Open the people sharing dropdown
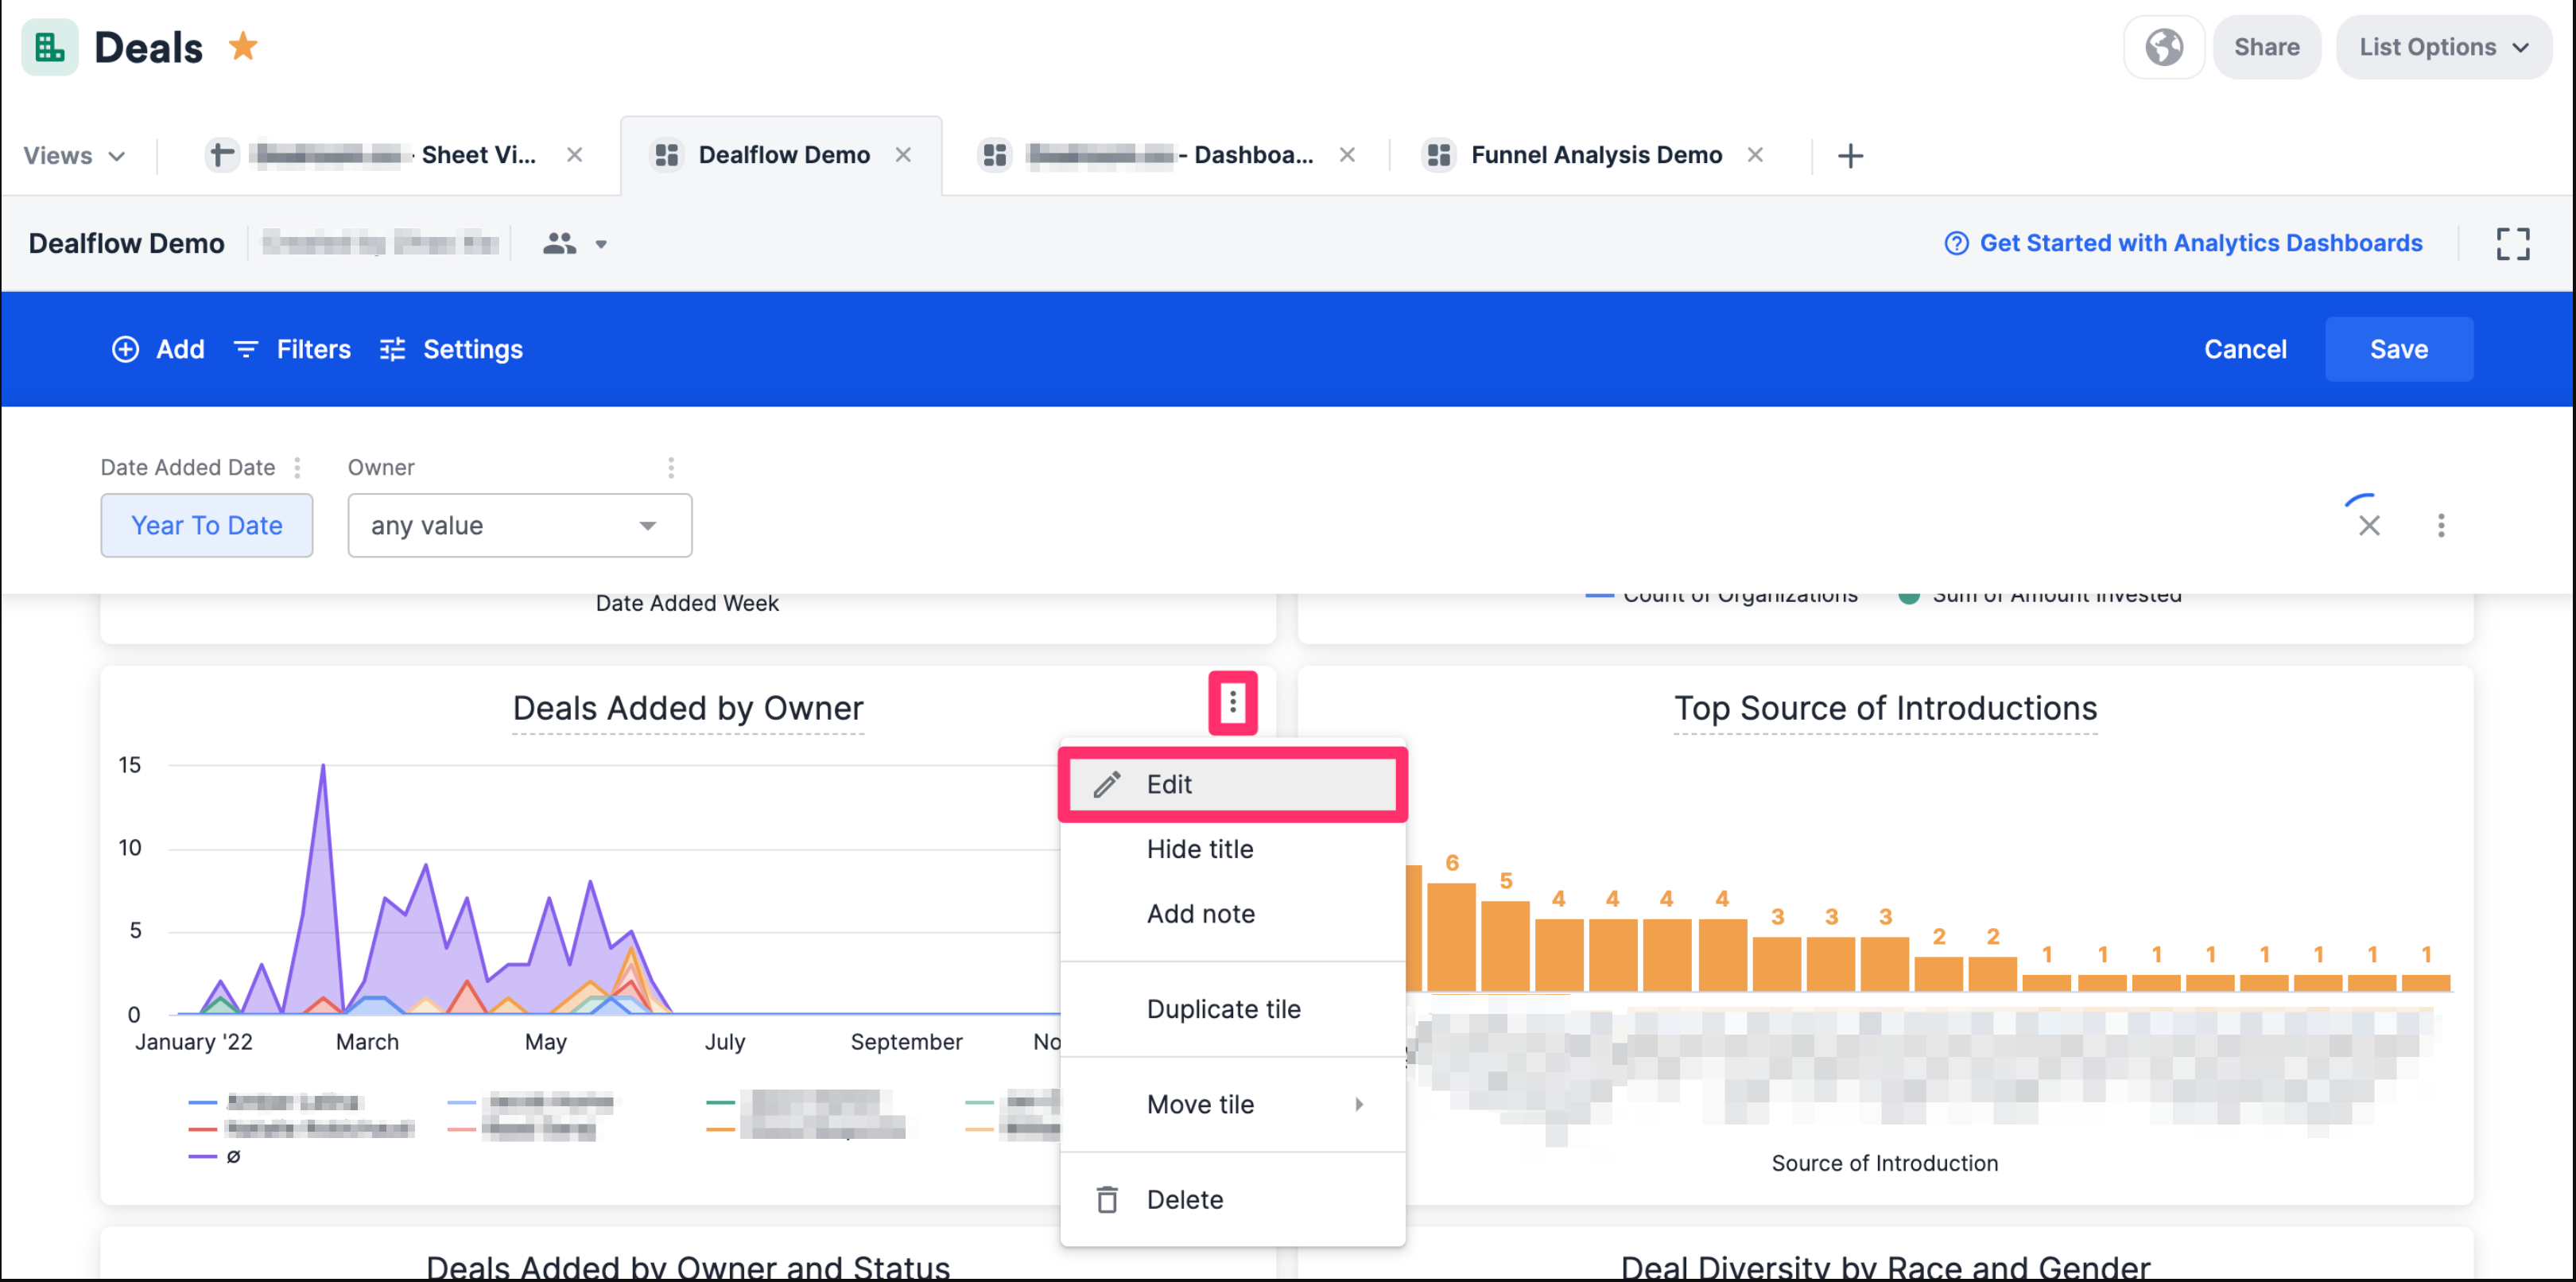 [x=574, y=243]
